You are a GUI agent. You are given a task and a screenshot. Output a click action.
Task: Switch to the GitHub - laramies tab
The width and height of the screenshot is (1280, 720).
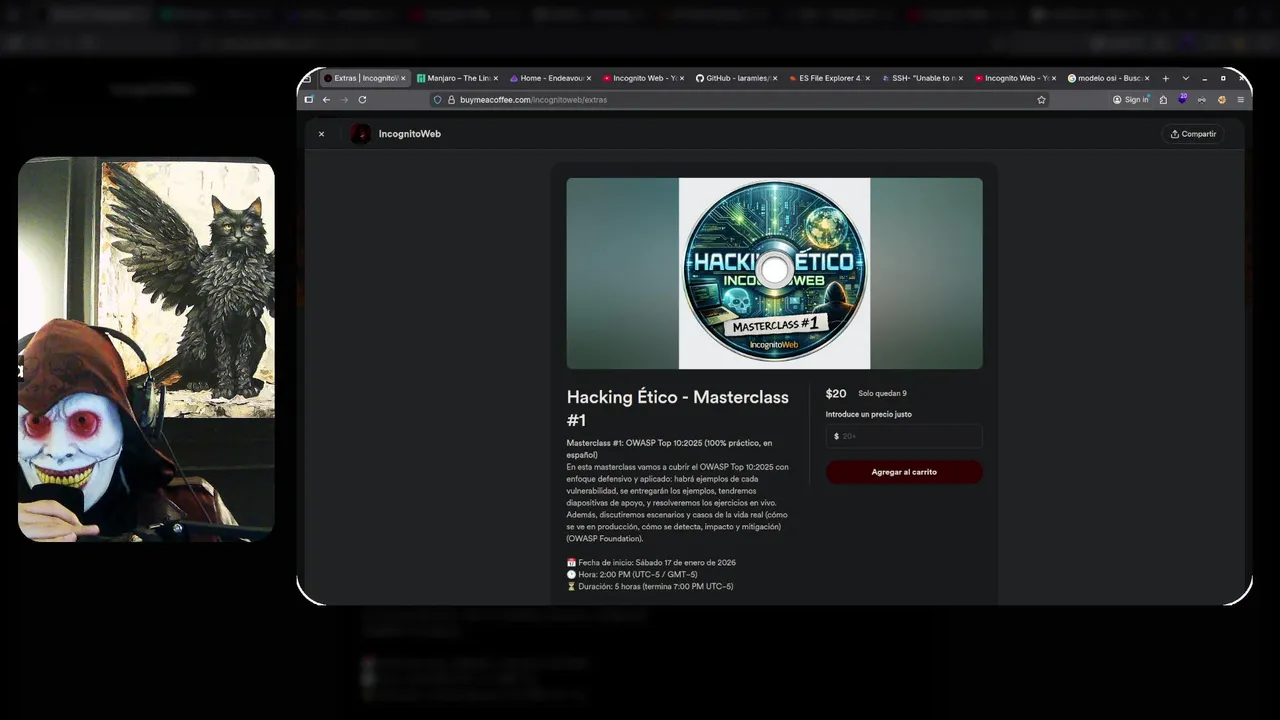(735, 78)
